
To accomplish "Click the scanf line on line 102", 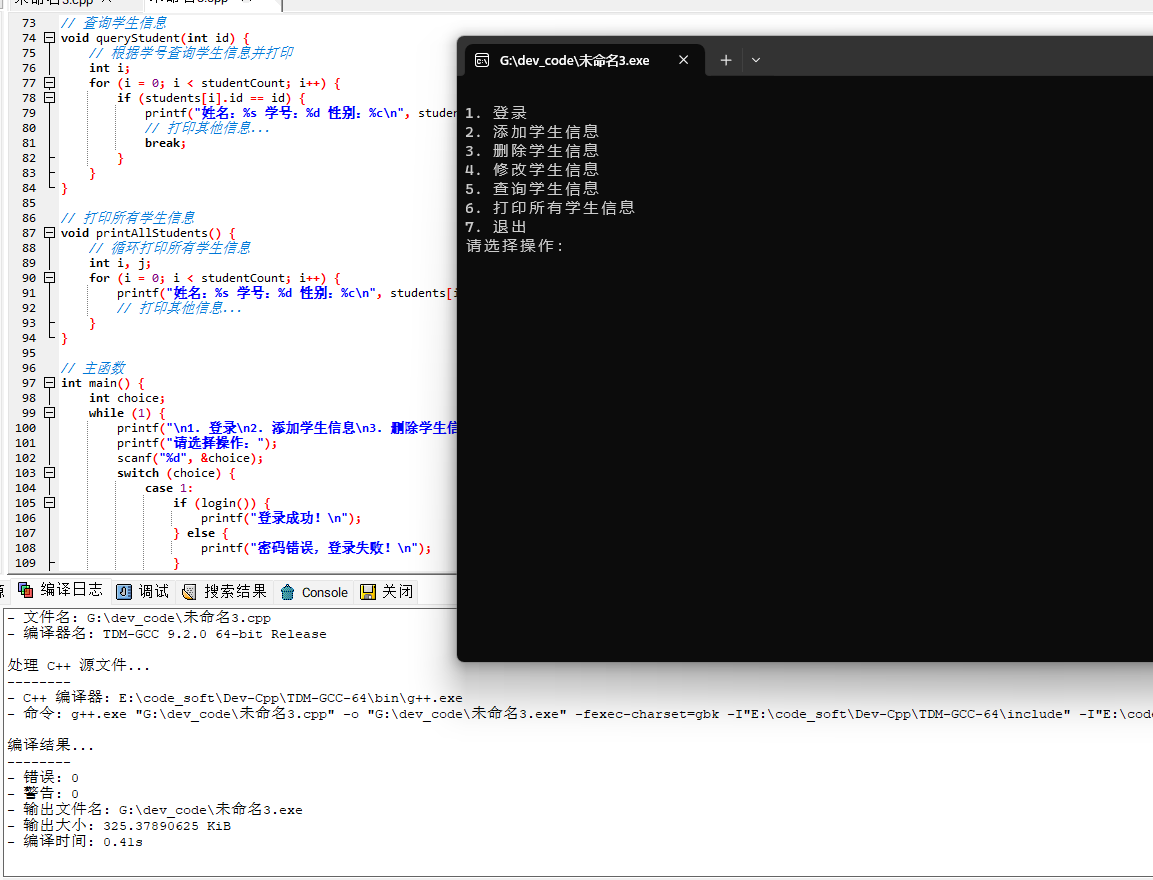I will 190,458.
